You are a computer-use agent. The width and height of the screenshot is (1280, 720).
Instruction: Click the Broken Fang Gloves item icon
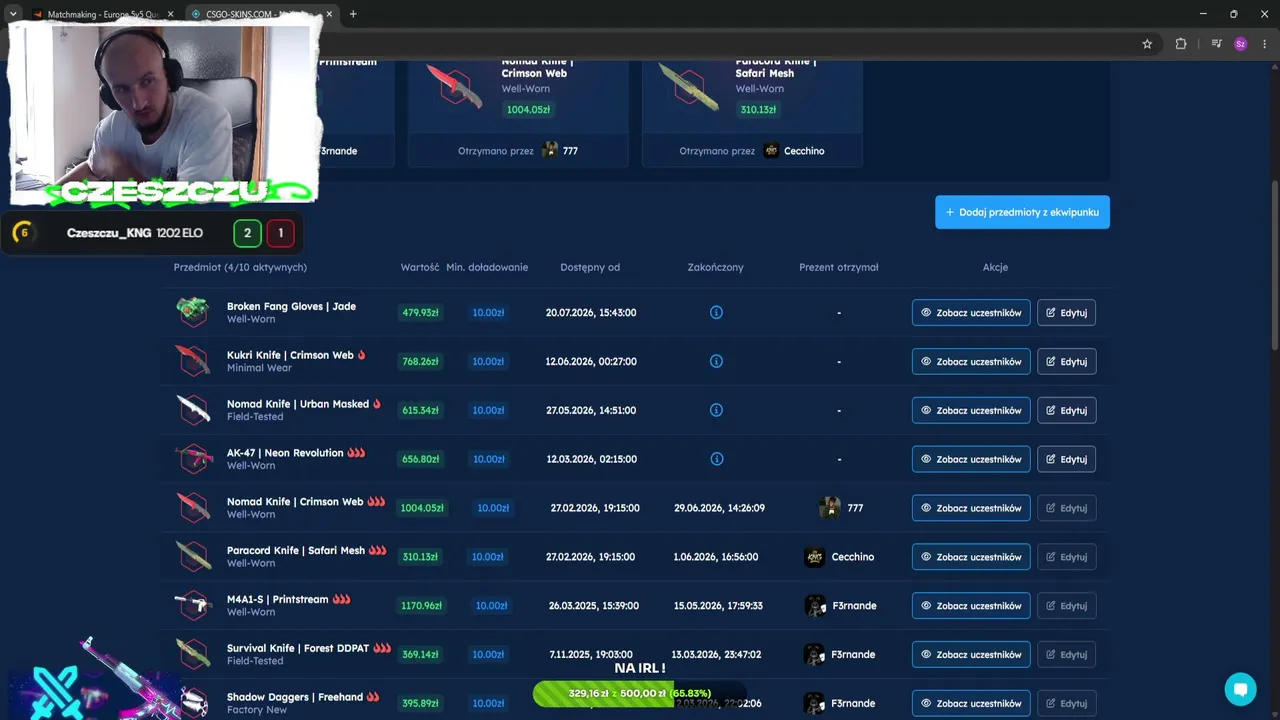point(193,312)
